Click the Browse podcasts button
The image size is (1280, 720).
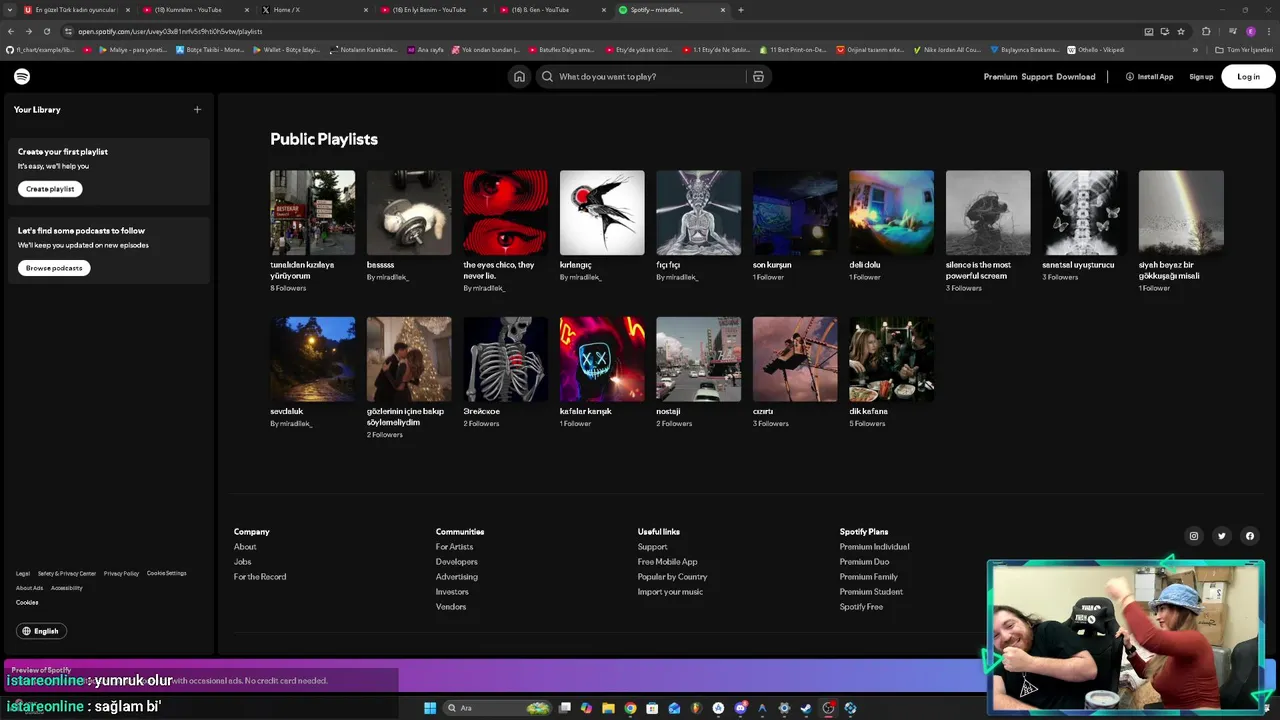click(54, 268)
